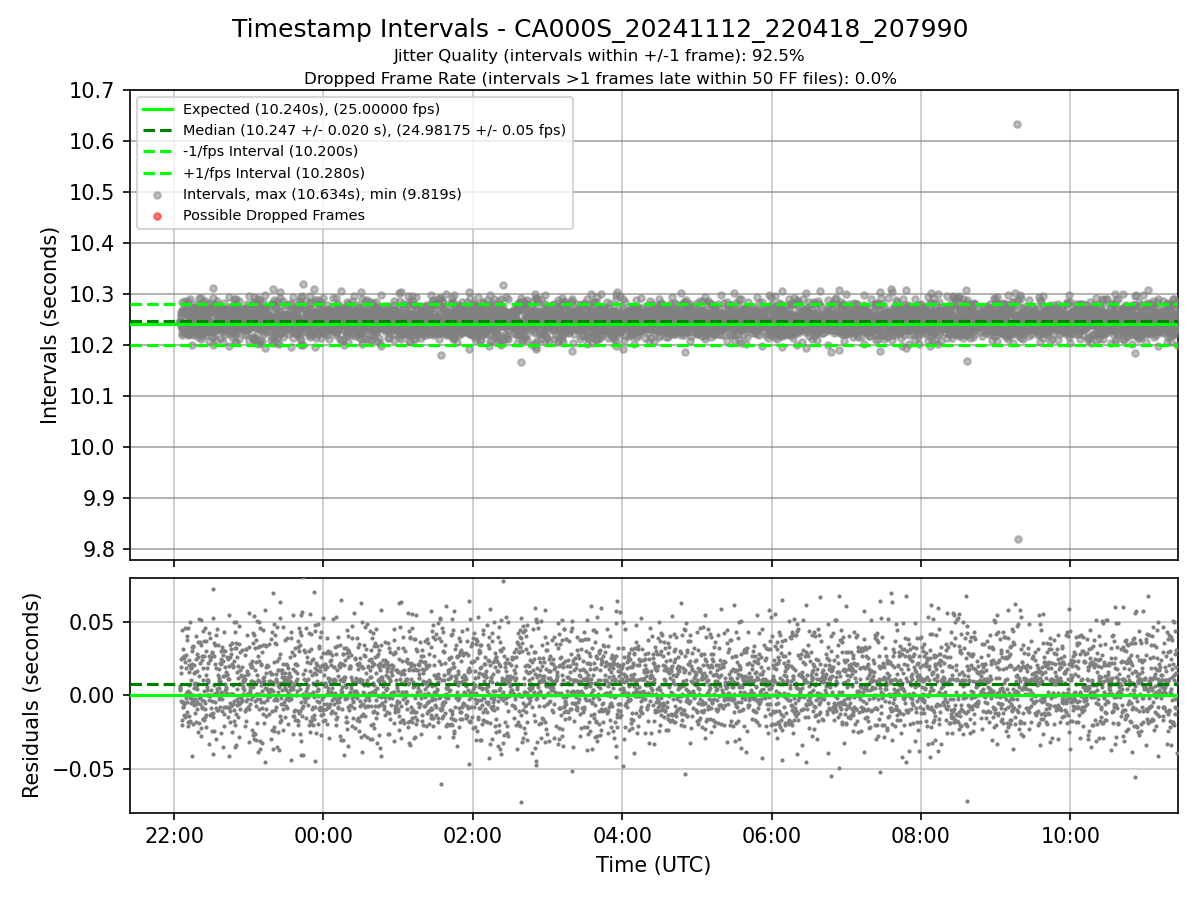Click legend entry Expected (10.240s)
The height and width of the screenshot is (900, 1200).
pyautogui.click(x=311, y=109)
